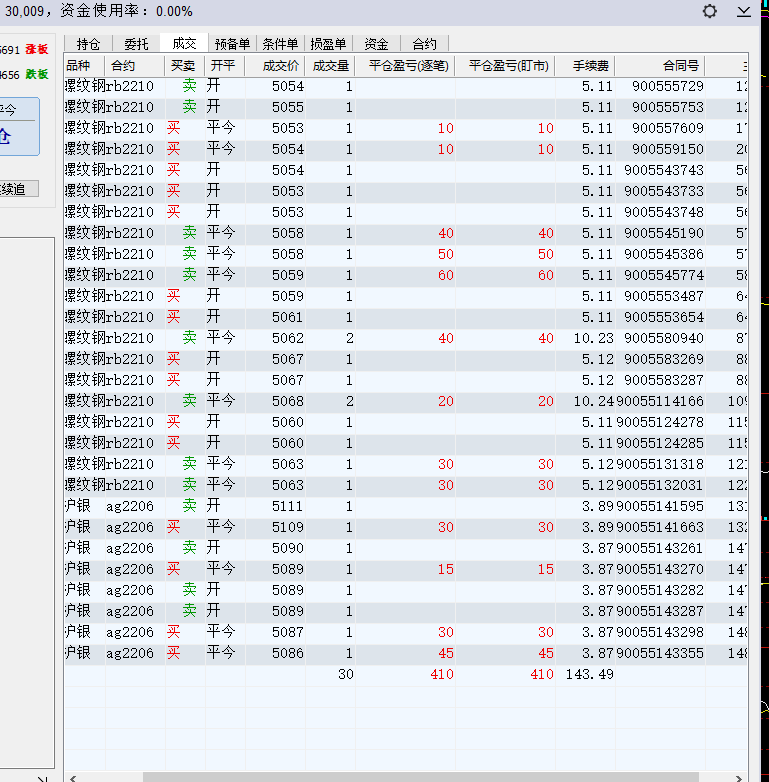This screenshot has width=769, height=782.
Task: Select row with contract number 9005545190
Action: pos(405,233)
